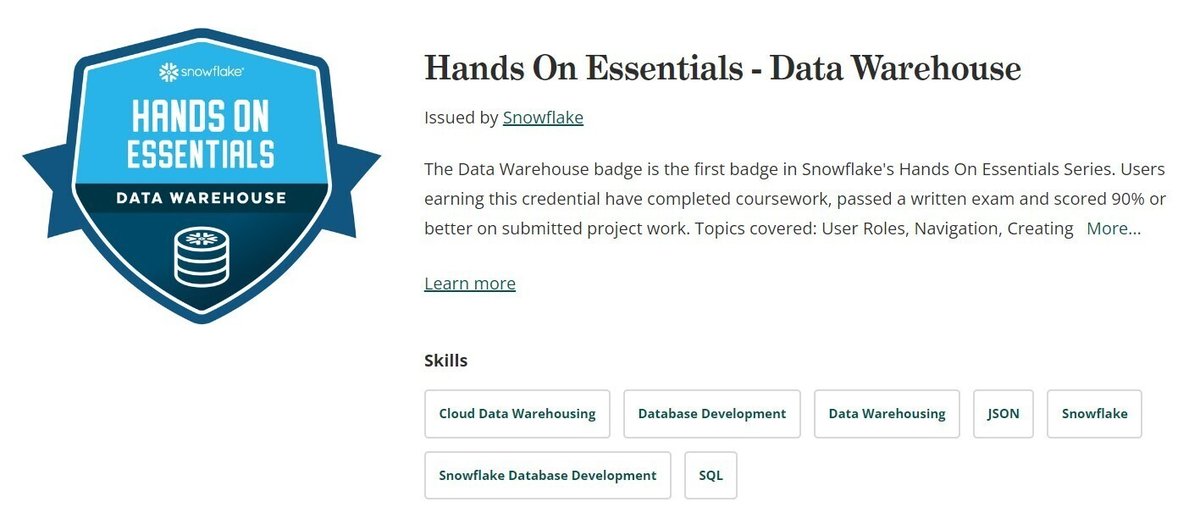The height and width of the screenshot is (523, 1200).
Task: Expand the description with More...
Action: (x=1113, y=228)
